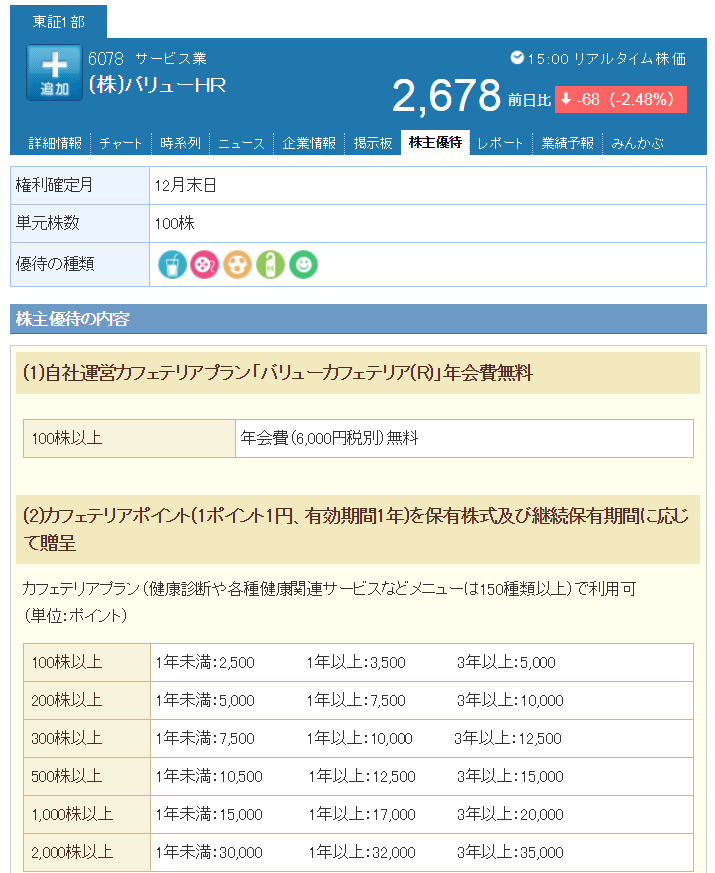Screen dimensions: 715x873
Task: Open the みんかぶ tab
Action: pyautogui.click(x=638, y=143)
